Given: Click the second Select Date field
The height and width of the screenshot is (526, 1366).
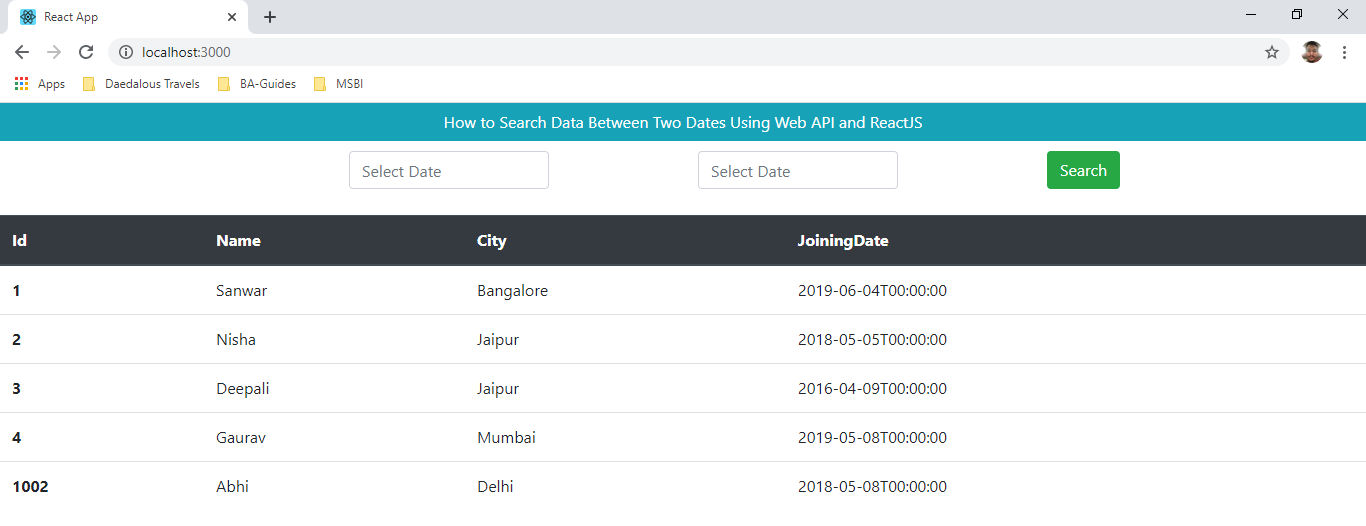Looking at the screenshot, I should (798, 171).
